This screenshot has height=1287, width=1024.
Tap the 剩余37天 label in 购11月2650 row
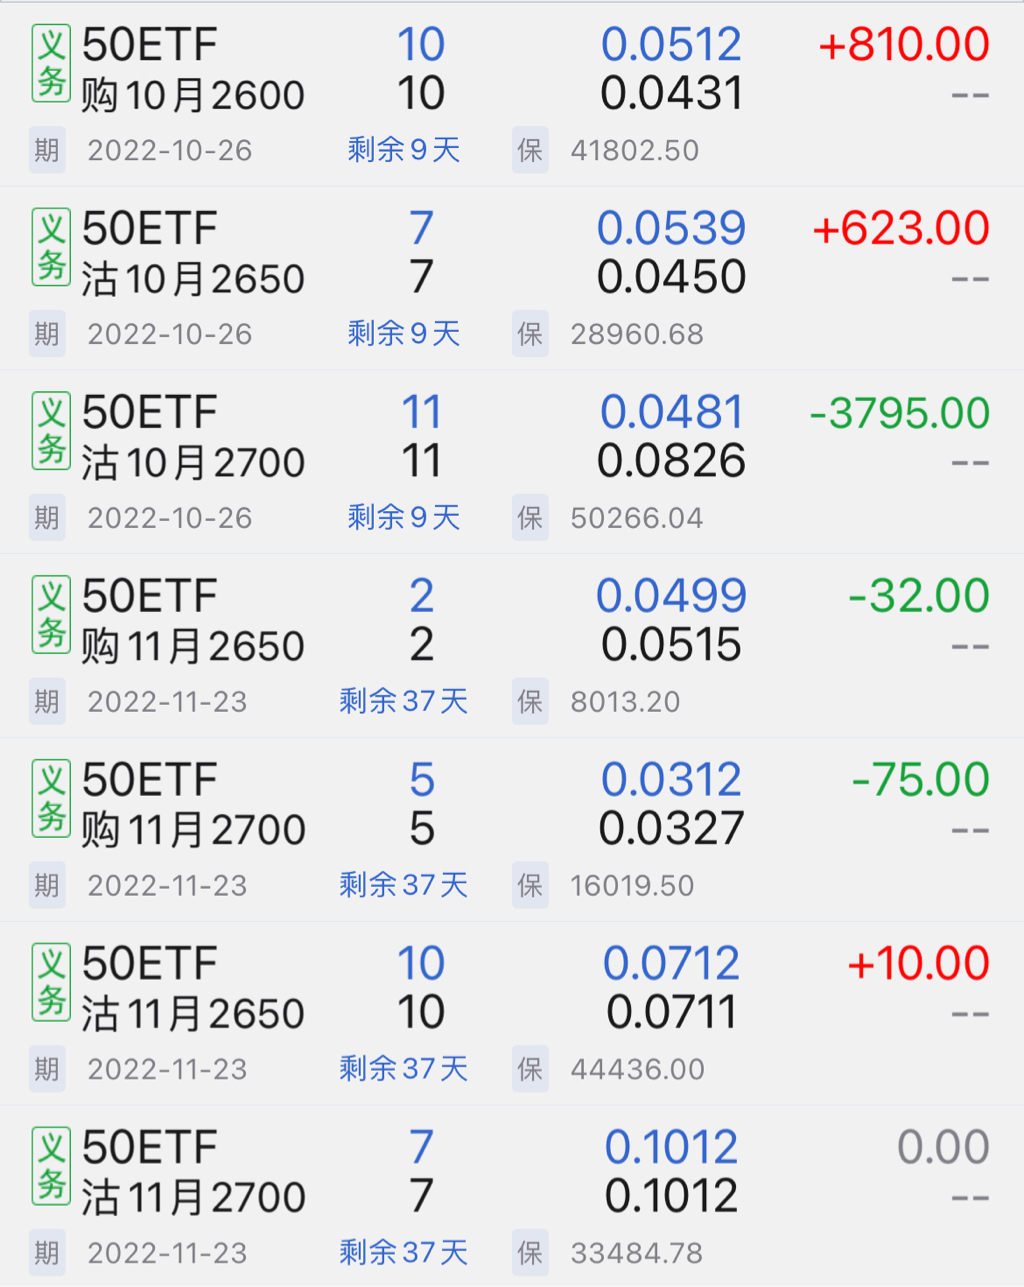coord(404,702)
